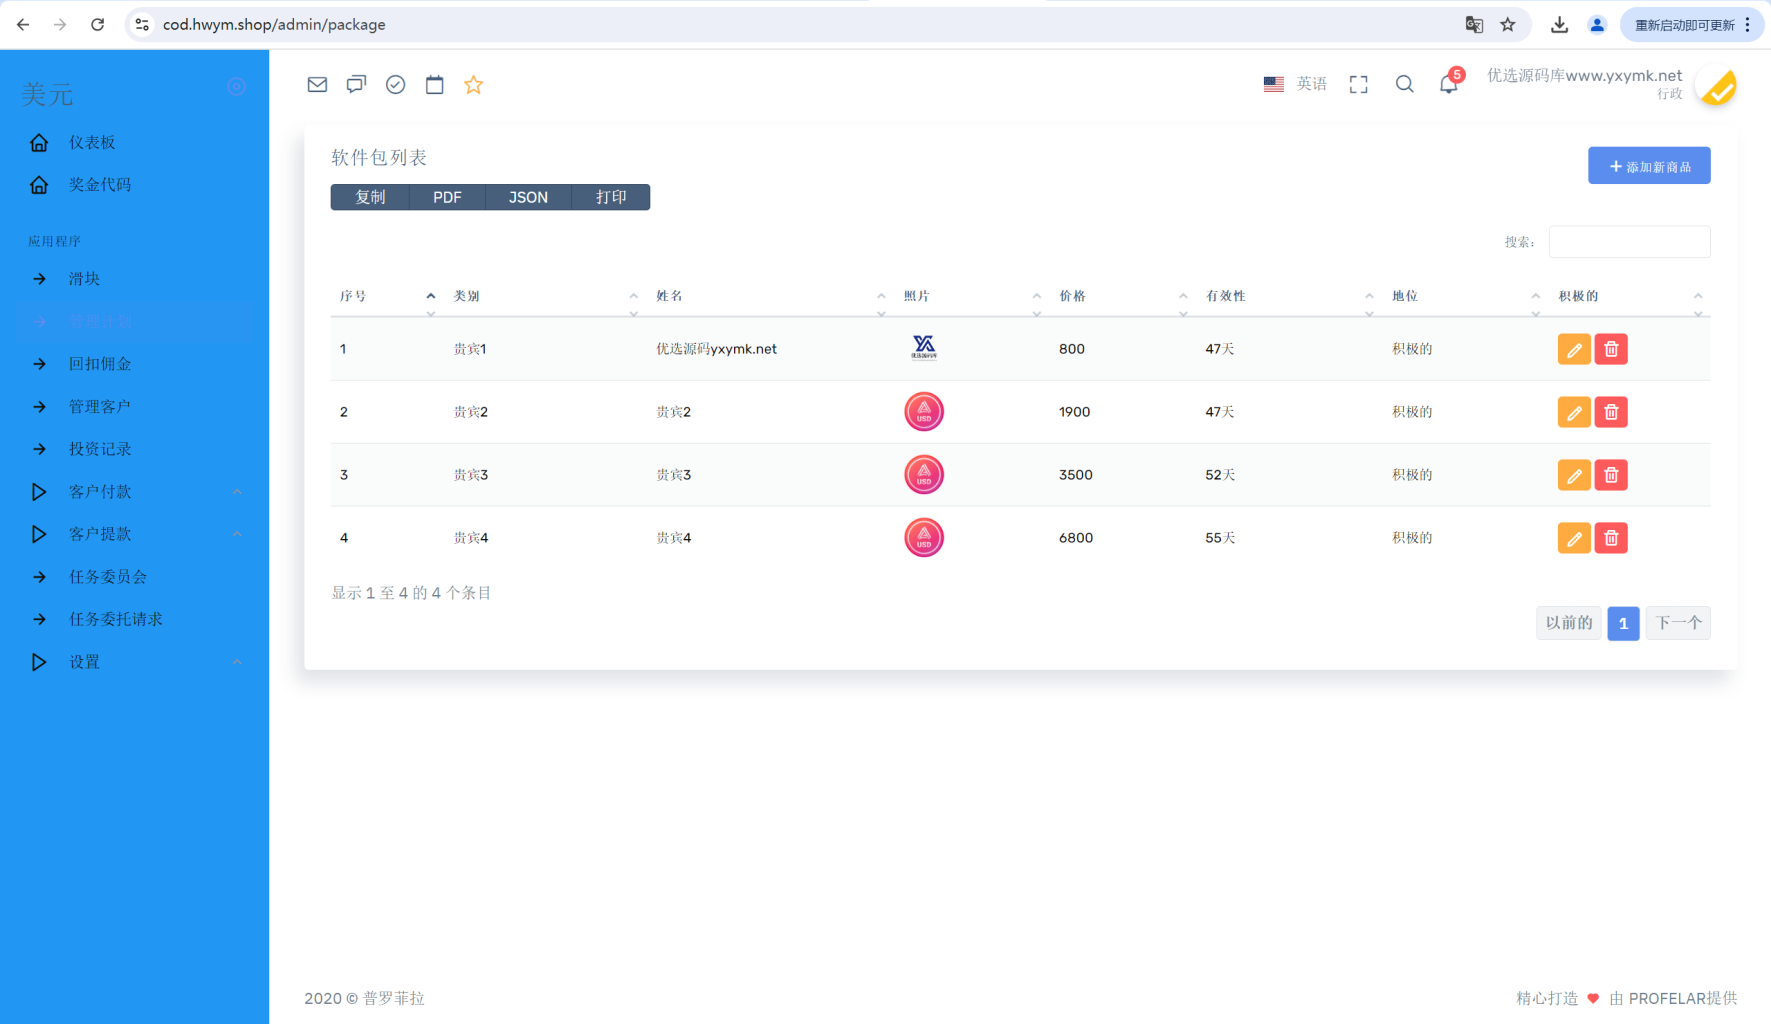The image size is (1771, 1024).
Task: Click the 添加新商品 button
Action: tap(1648, 166)
